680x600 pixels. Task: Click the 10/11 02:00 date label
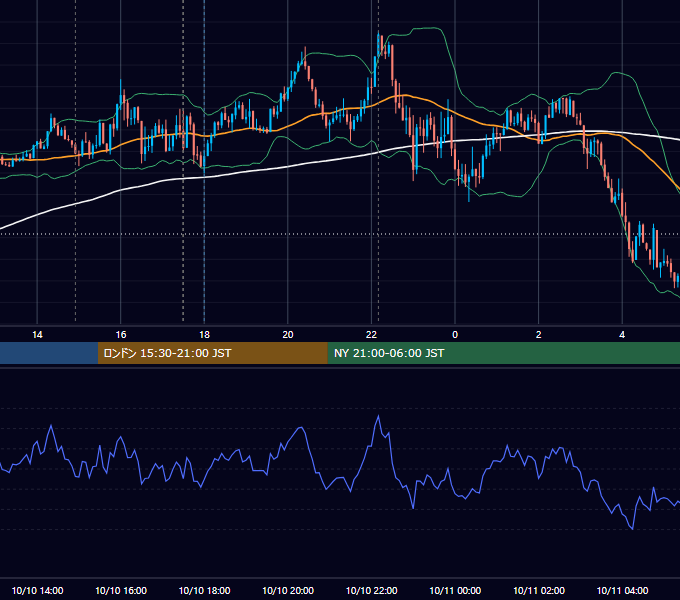click(x=539, y=590)
